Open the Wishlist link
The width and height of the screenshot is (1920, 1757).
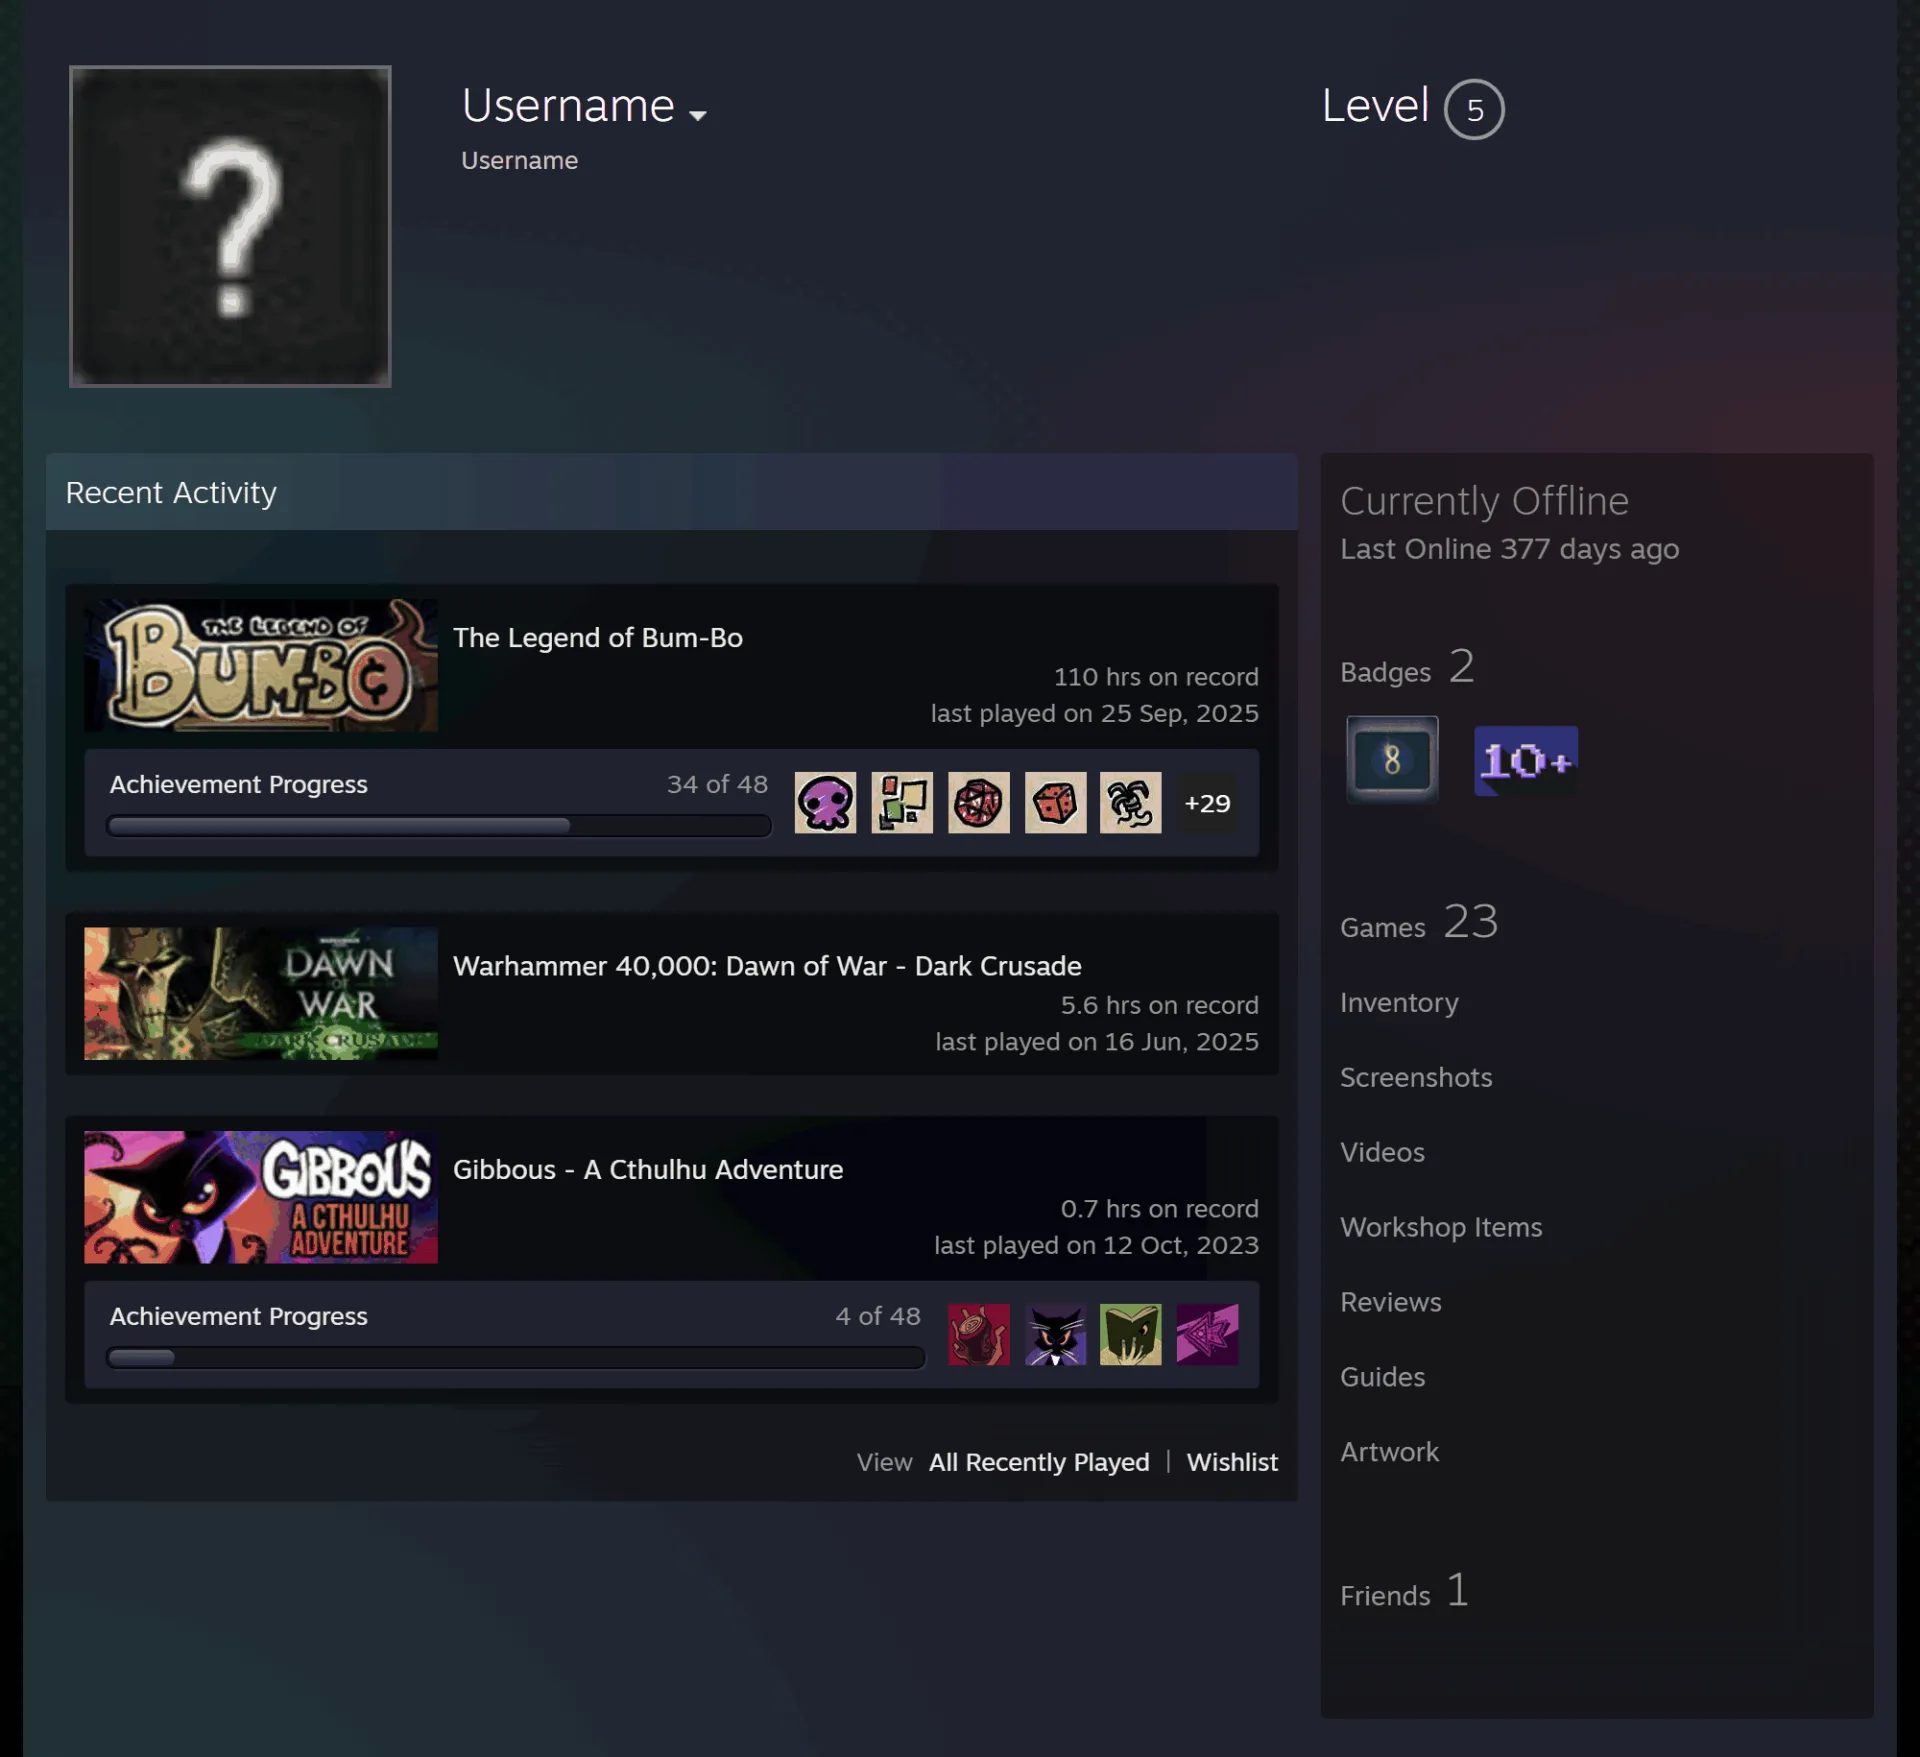1232,1462
